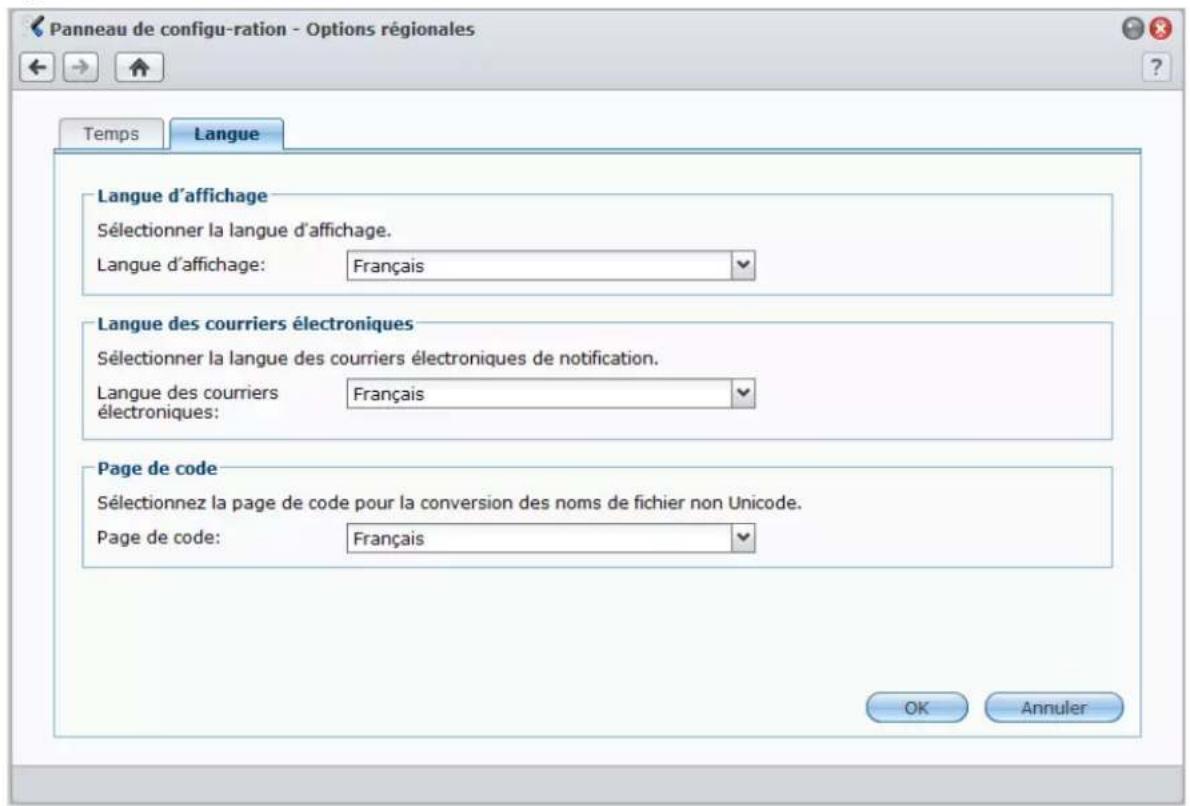Click the Page de code combo box field
Screen dimensions: 1190x806
click(x=550, y=538)
